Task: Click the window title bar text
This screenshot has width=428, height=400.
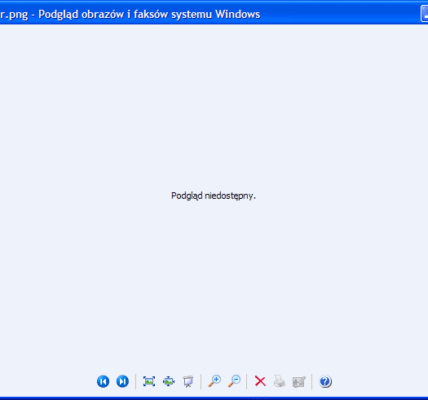Action: click(130, 15)
